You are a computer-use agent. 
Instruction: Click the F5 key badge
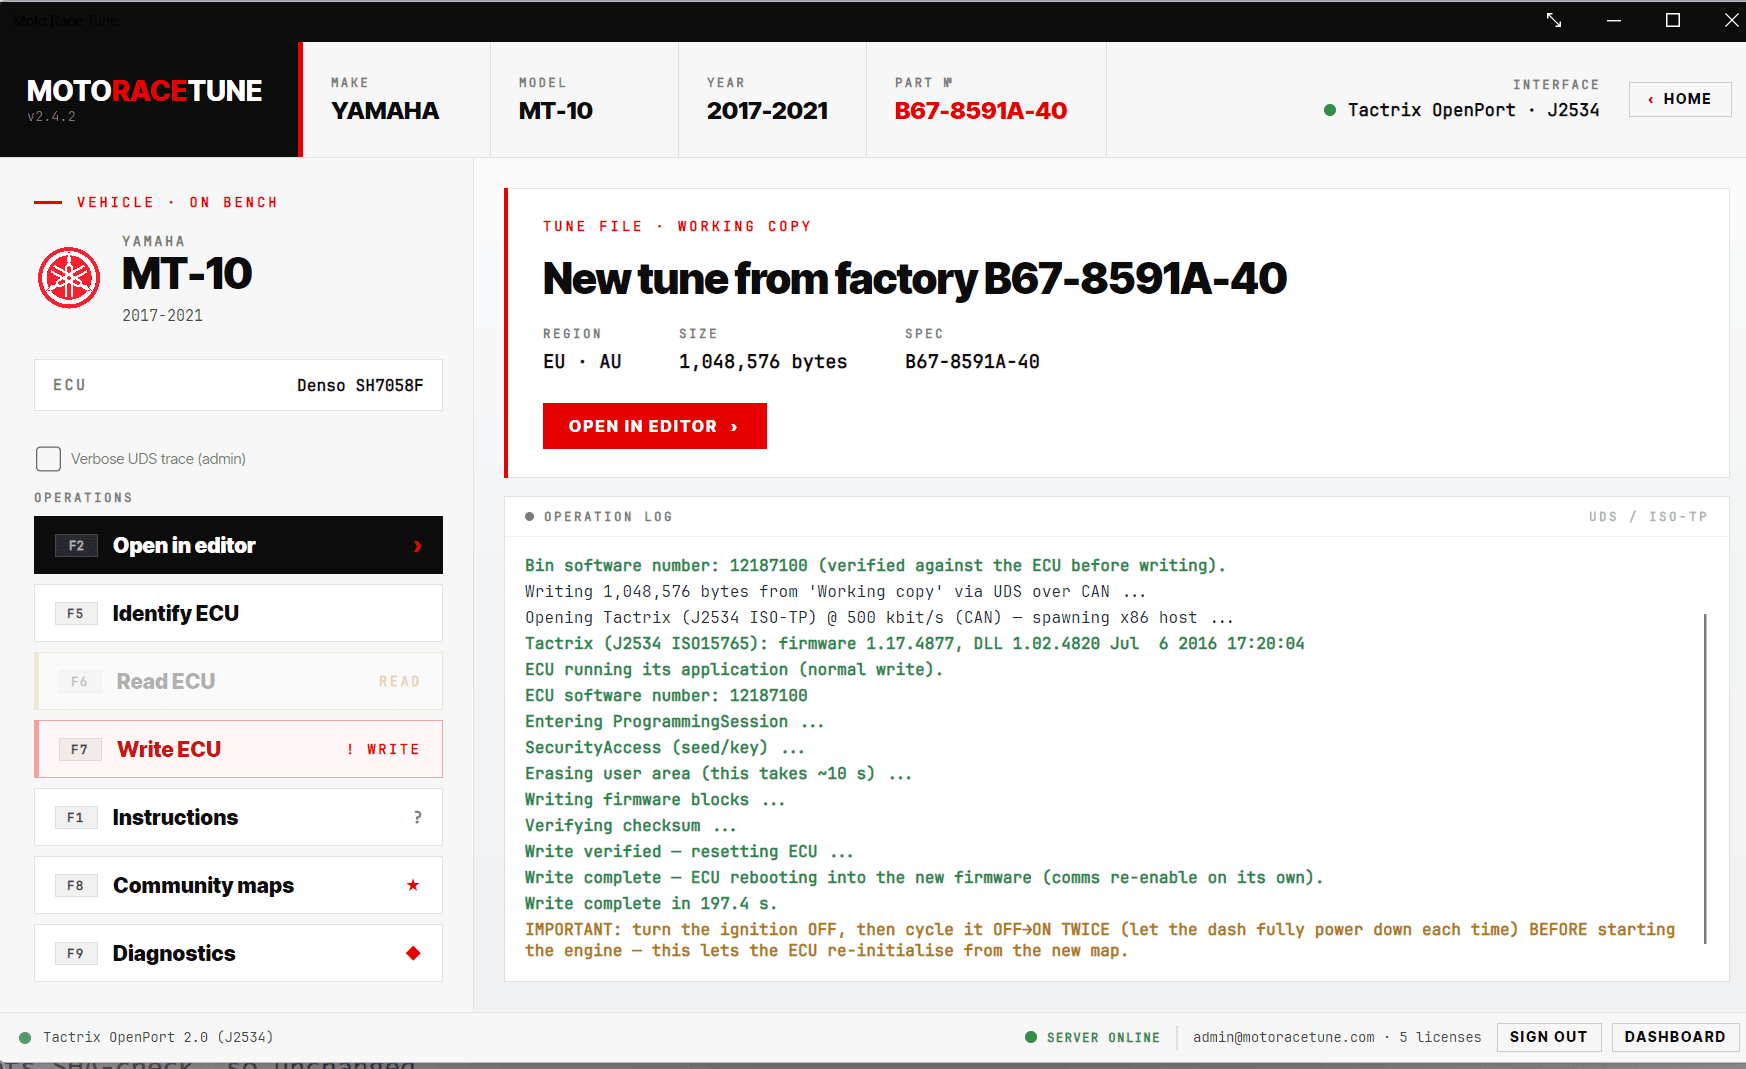pos(76,613)
